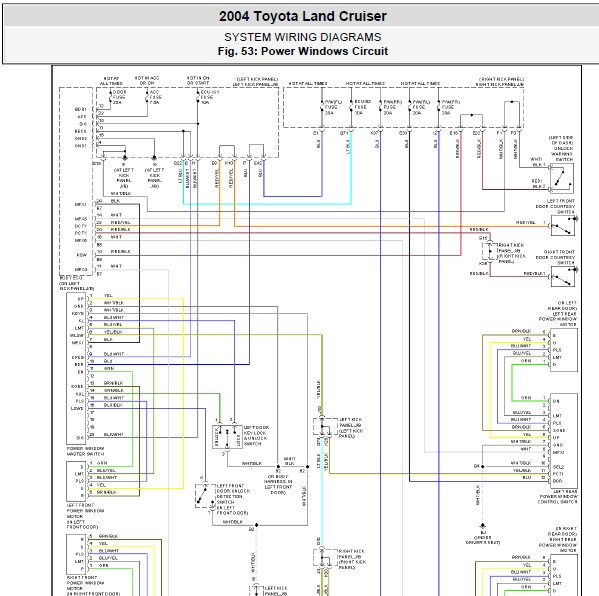Click the "HOT IN ON OR START" note
Screen dimensions: 599x596
198,80
